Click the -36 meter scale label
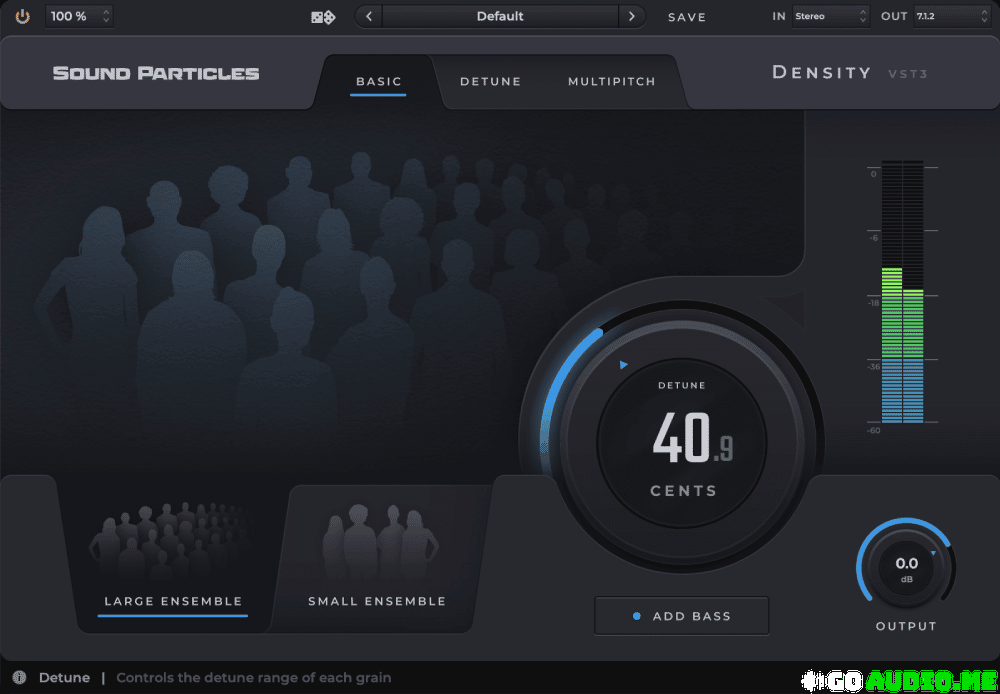The image size is (1000, 694). pyautogui.click(x=873, y=367)
